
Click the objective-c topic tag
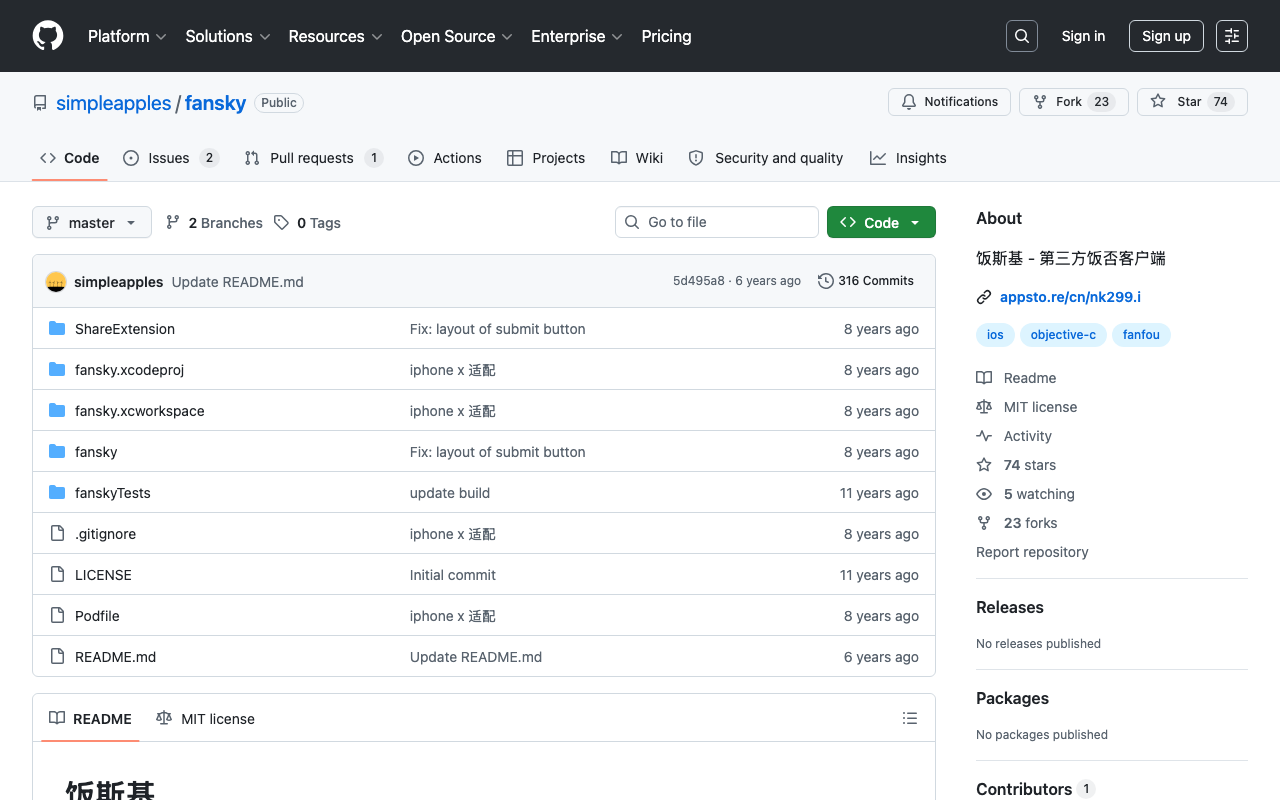1063,335
